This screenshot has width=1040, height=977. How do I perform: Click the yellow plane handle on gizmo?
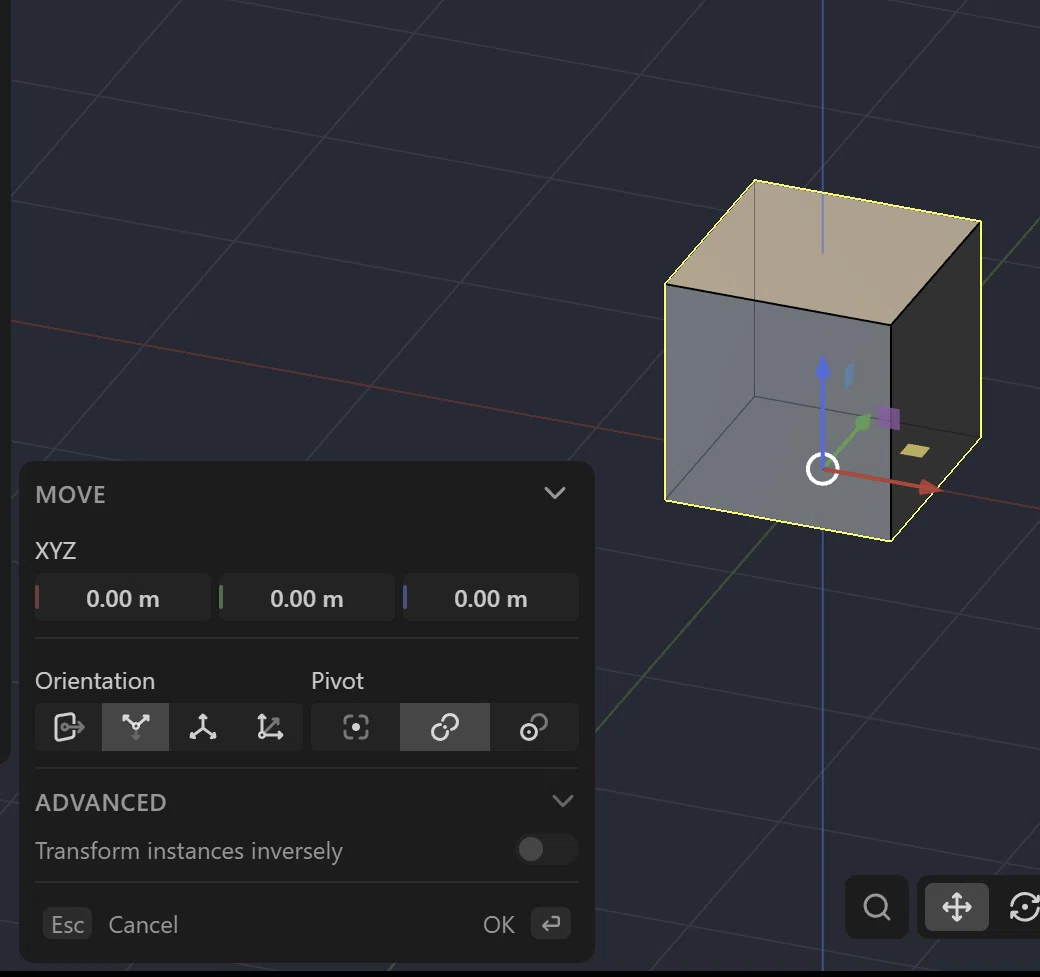click(x=915, y=450)
